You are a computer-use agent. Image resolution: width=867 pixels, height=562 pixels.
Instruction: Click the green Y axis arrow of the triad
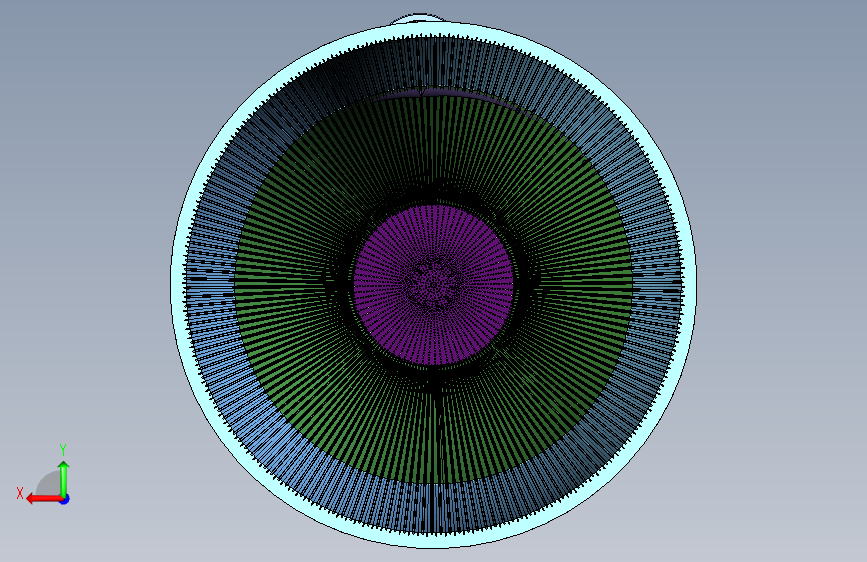point(64,479)
